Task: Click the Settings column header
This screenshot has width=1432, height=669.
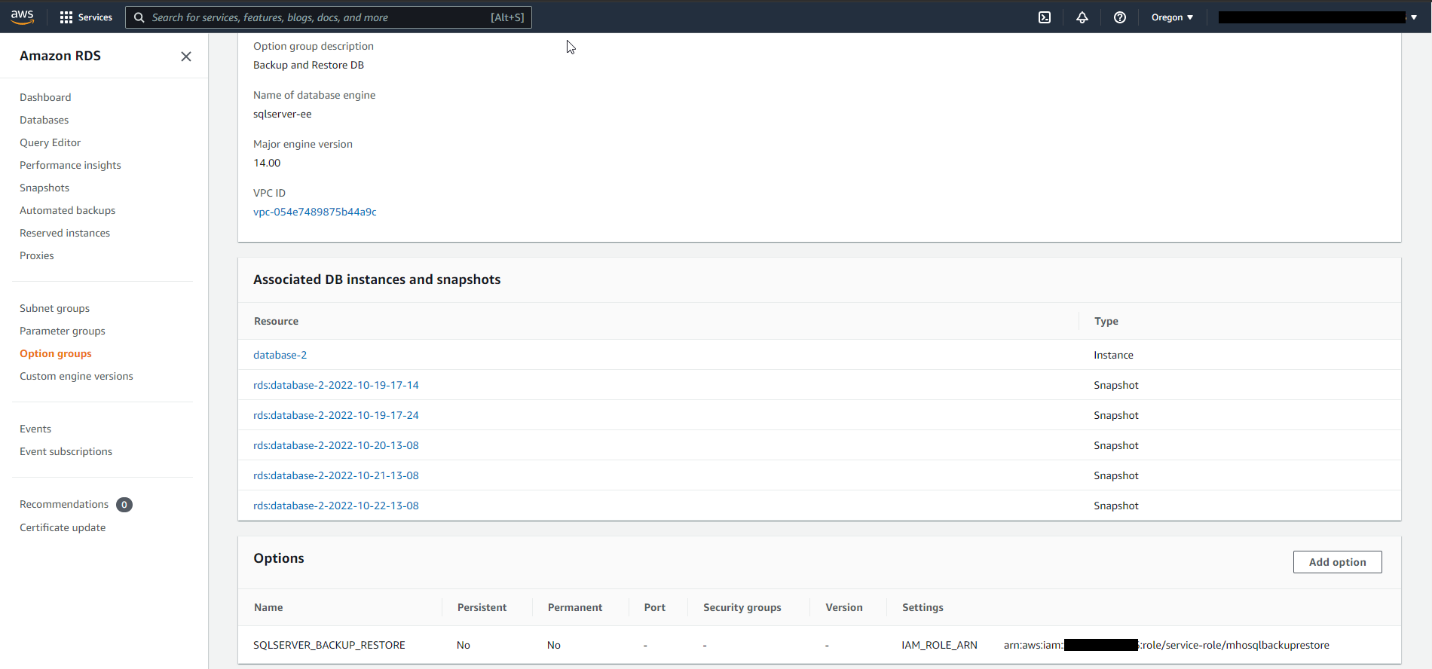Action: (922, 607)
